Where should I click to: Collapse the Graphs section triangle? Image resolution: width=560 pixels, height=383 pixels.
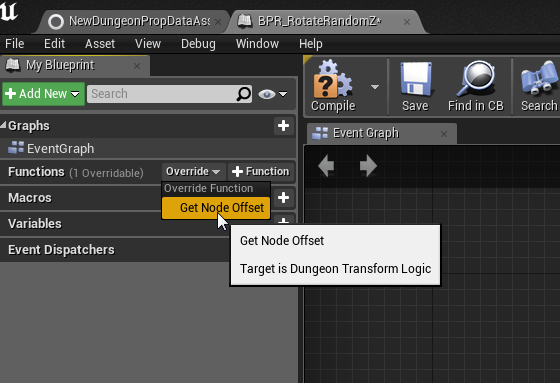pos(3,125)
